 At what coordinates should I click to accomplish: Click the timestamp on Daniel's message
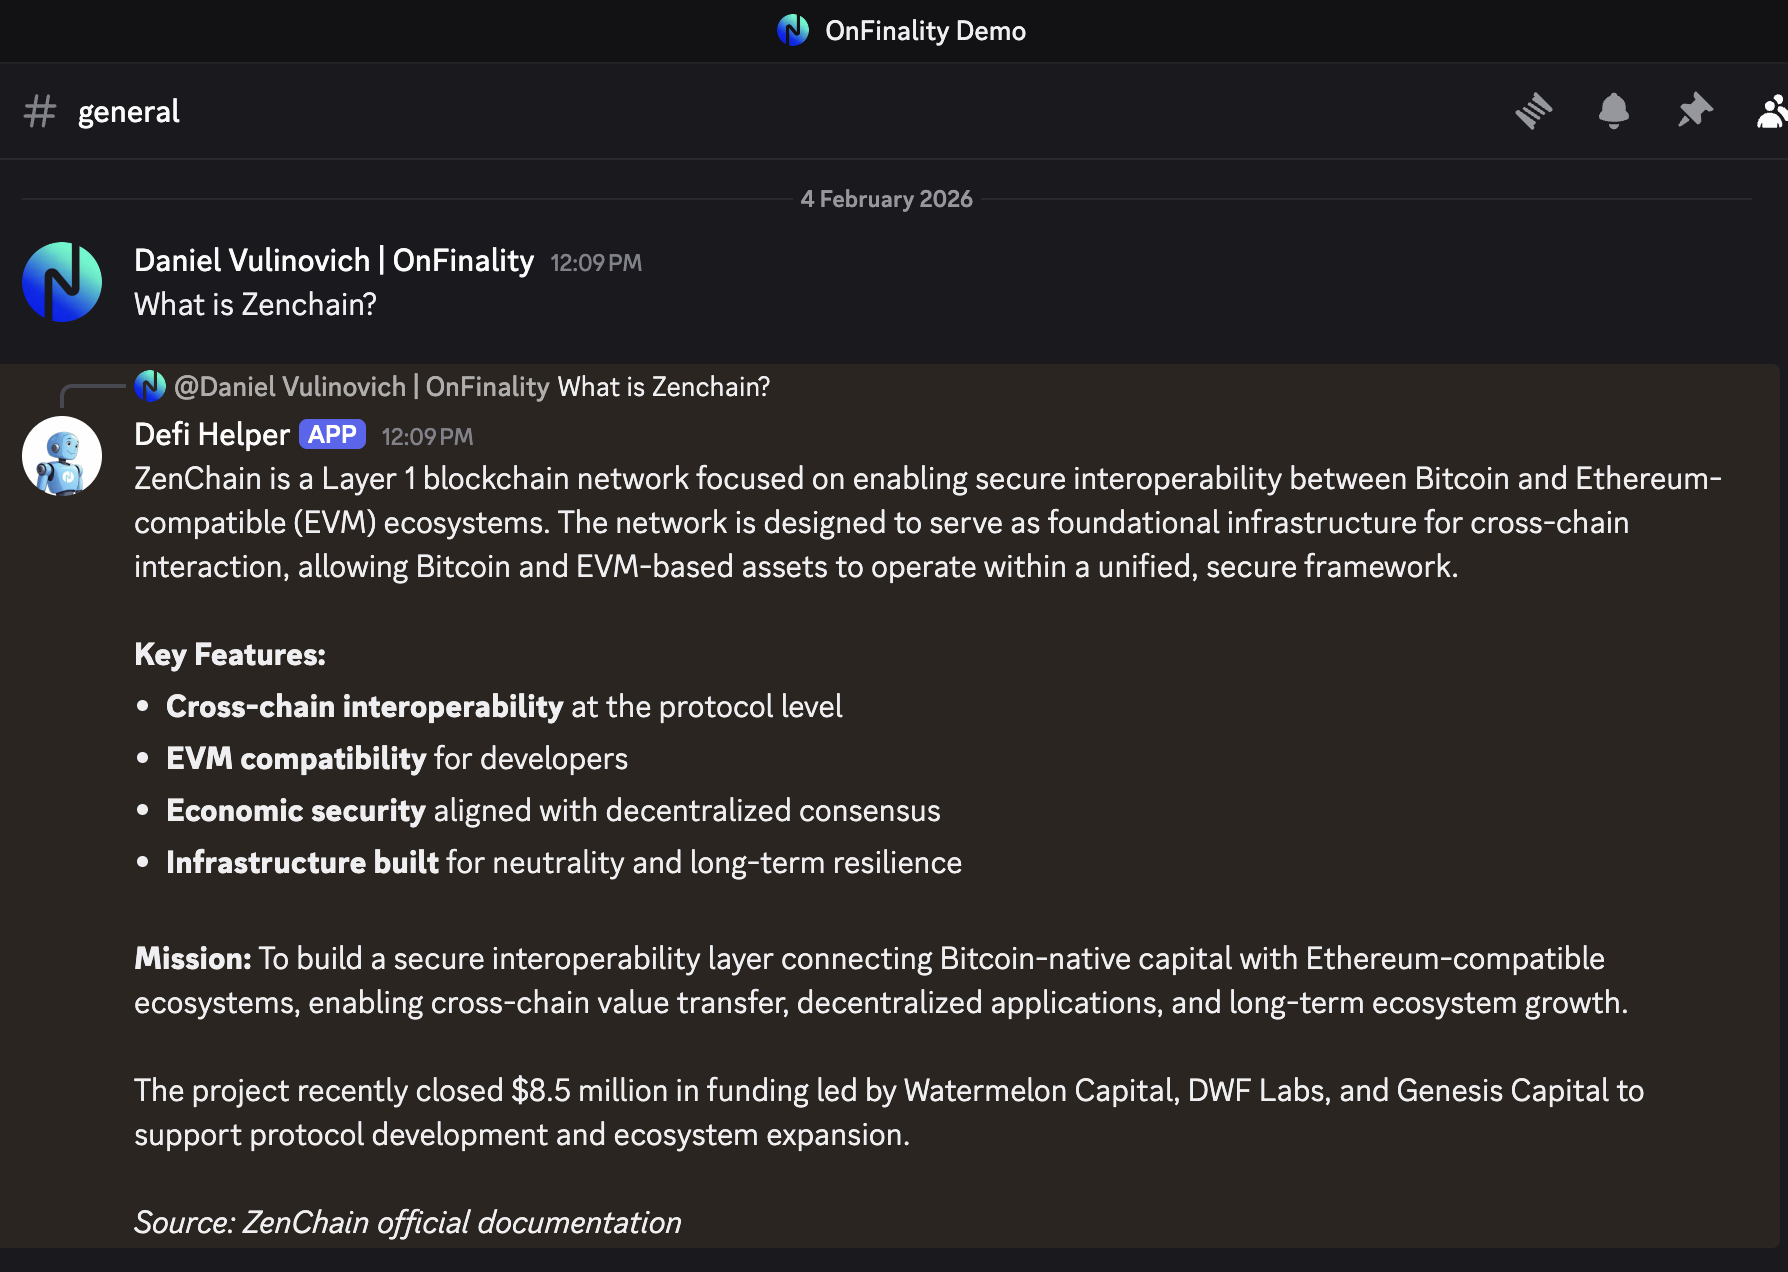pos(596,263)
